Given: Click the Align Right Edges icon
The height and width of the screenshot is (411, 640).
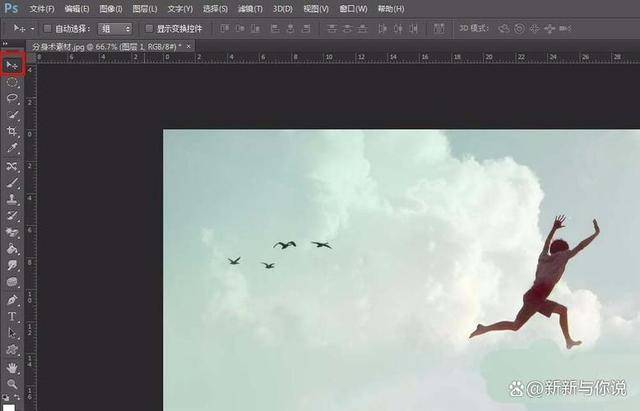Looking at the screenshot, I should (306, 29).
